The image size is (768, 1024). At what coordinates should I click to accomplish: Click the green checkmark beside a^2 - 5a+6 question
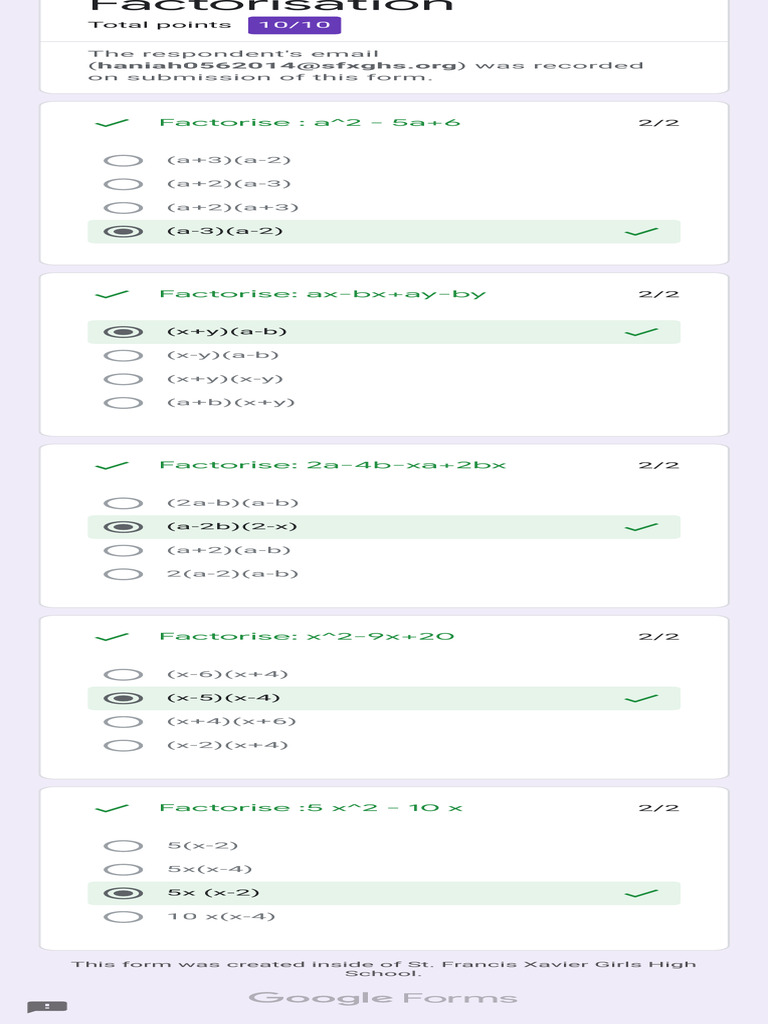(x=112, y=123)
